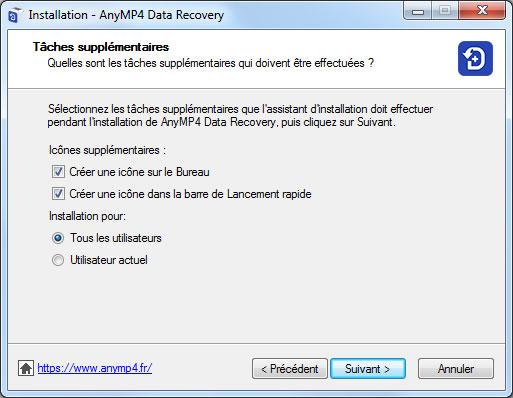Open the https://www.anymp4.fr/ link
The width and height of the screenshot is (513, 398).
pos(95,368)
